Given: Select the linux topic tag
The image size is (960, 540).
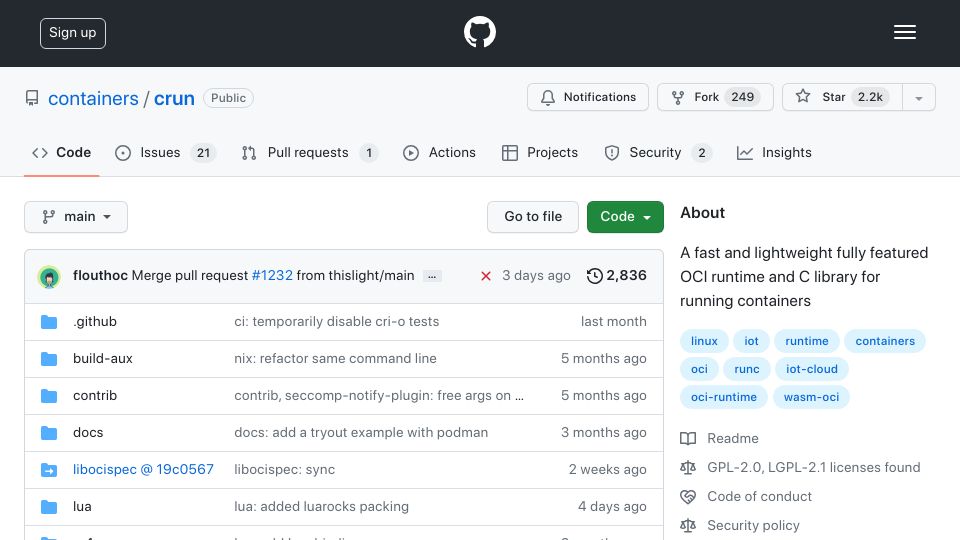Looking at the screenshot, I should click(704, 341).
